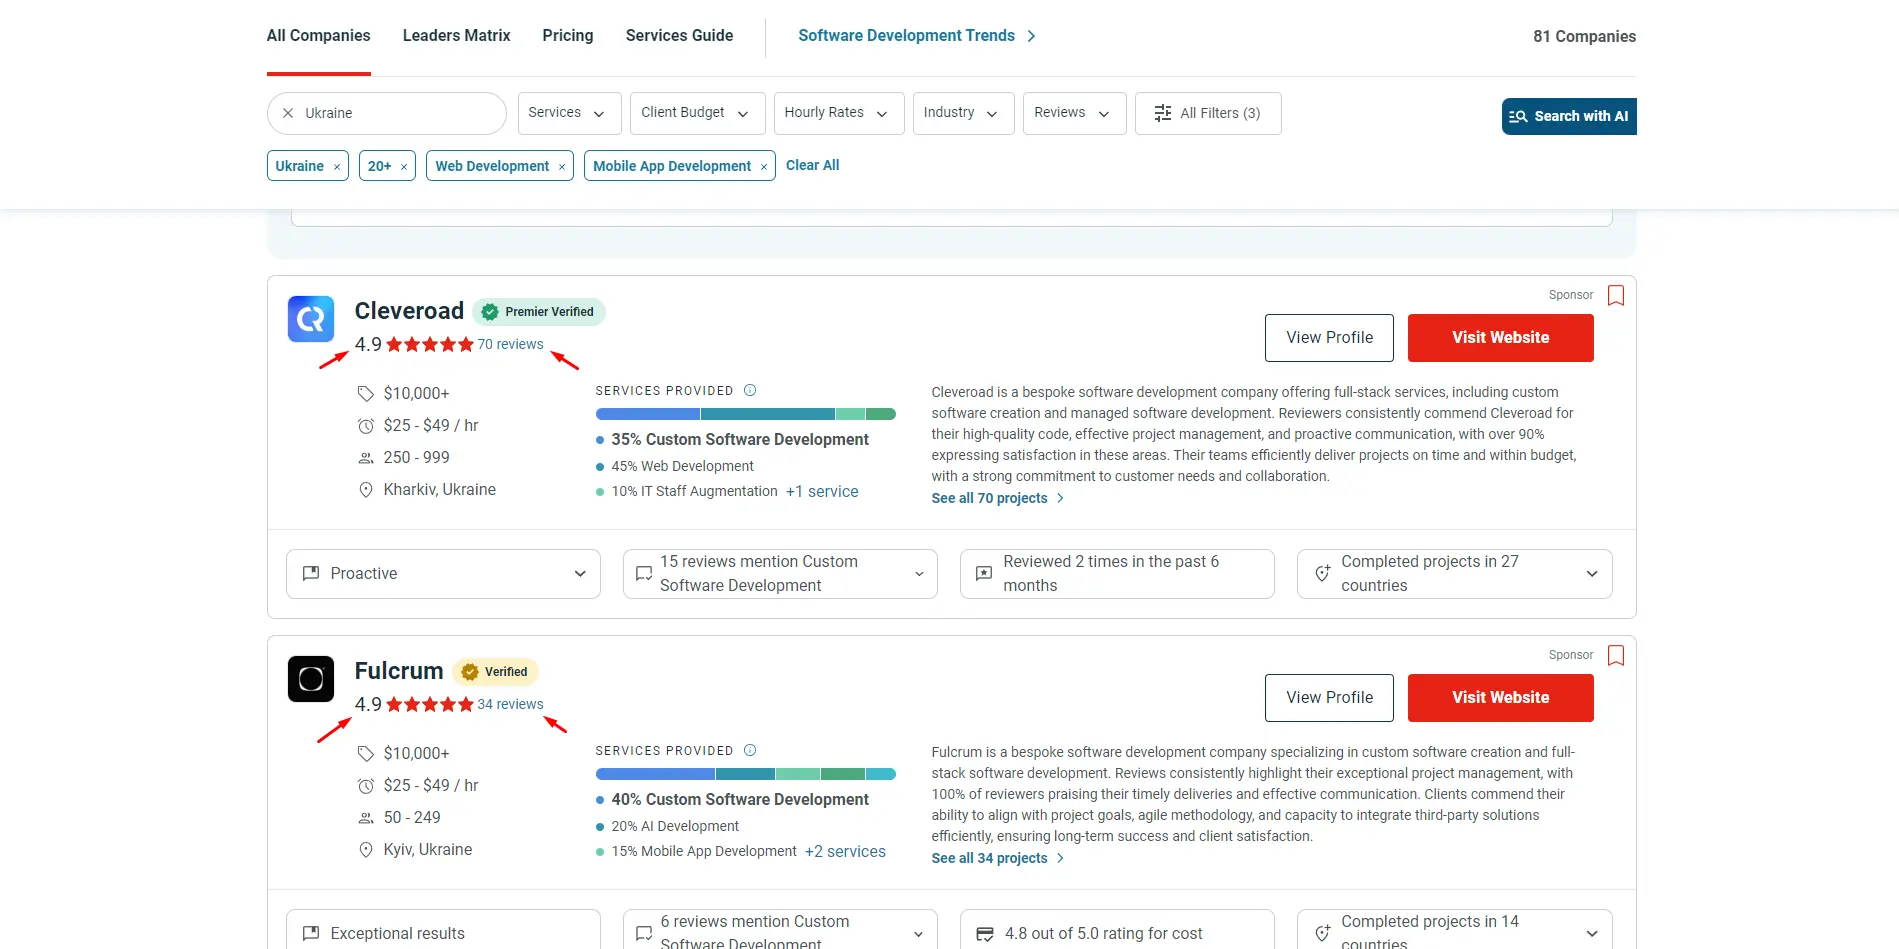Image resolution: width=1899 pixels, height=949 pixels.
Task: Open Cleveroad company name link
Action: pyautogui.click(x=409, y=311)
